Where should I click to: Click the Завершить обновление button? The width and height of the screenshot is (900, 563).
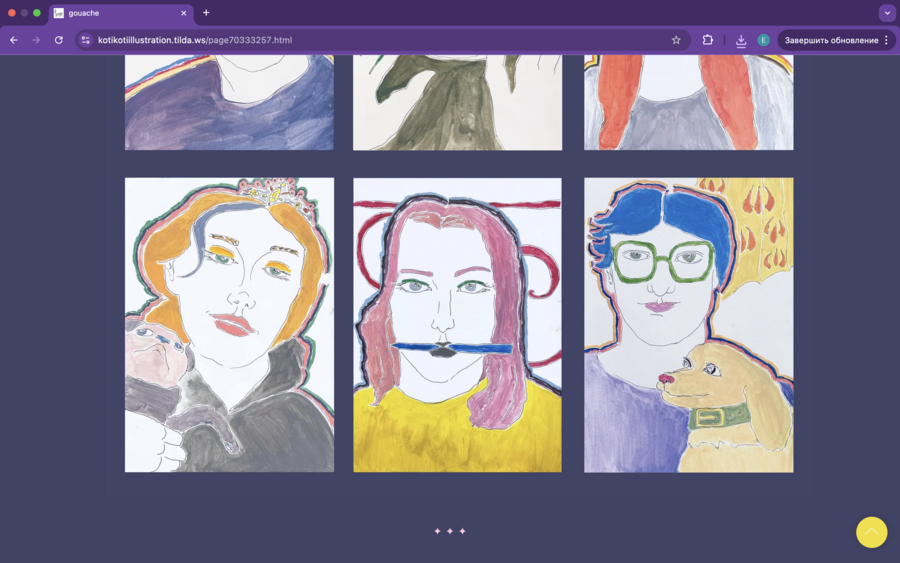[831, 40]
